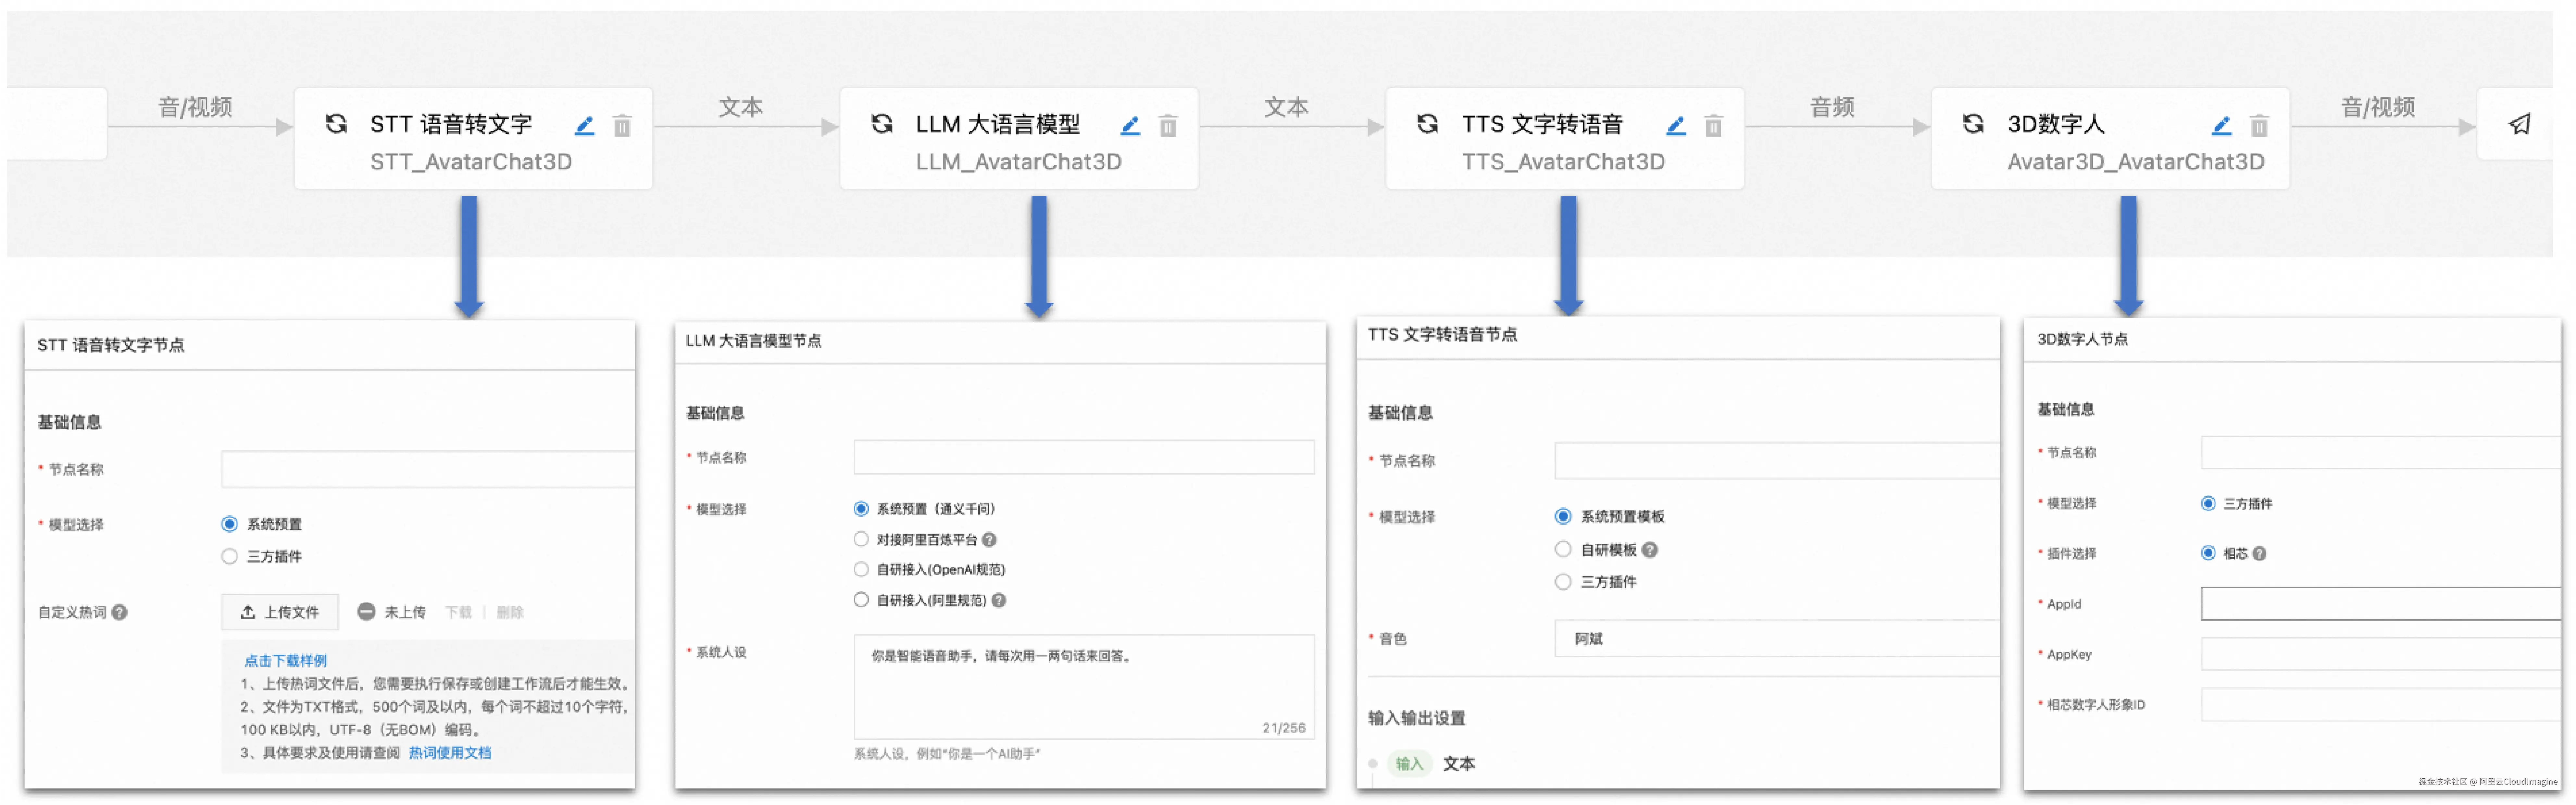Open the pencil edit icon on LLM 大语言模型 node
The image size is (2576, 805).
[1130, 126]
